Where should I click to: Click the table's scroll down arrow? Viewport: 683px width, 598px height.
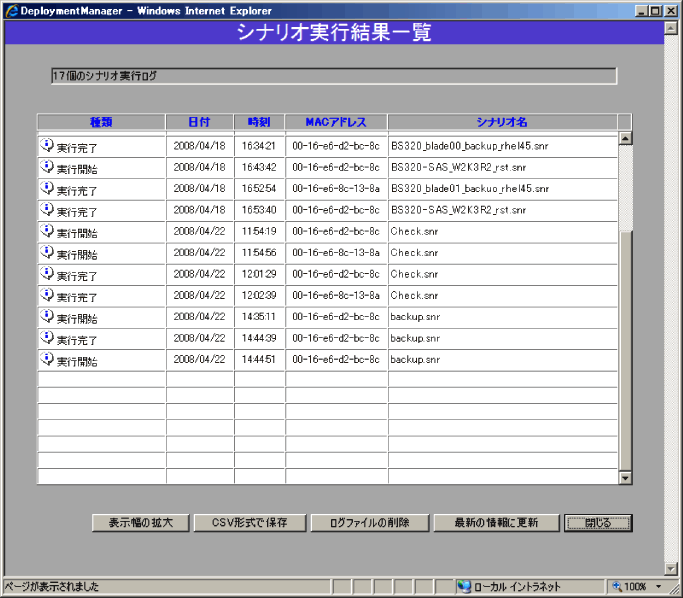tap(626, 478)
